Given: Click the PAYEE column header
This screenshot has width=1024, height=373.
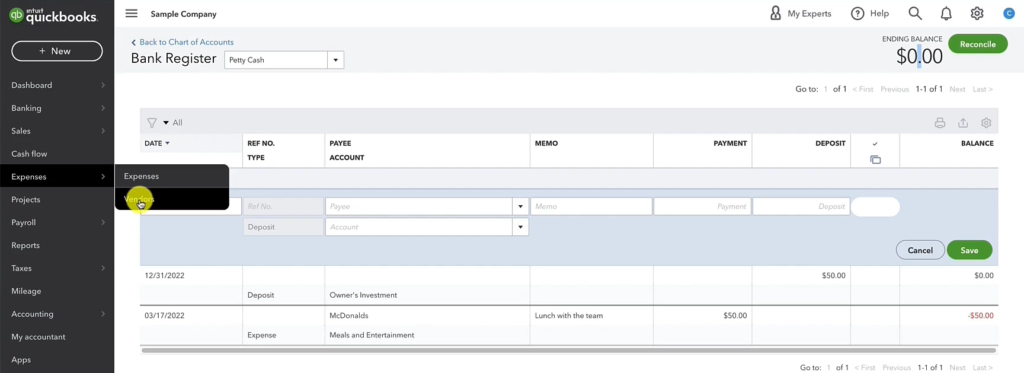Looking at the screenshot, I should [340, 143].
